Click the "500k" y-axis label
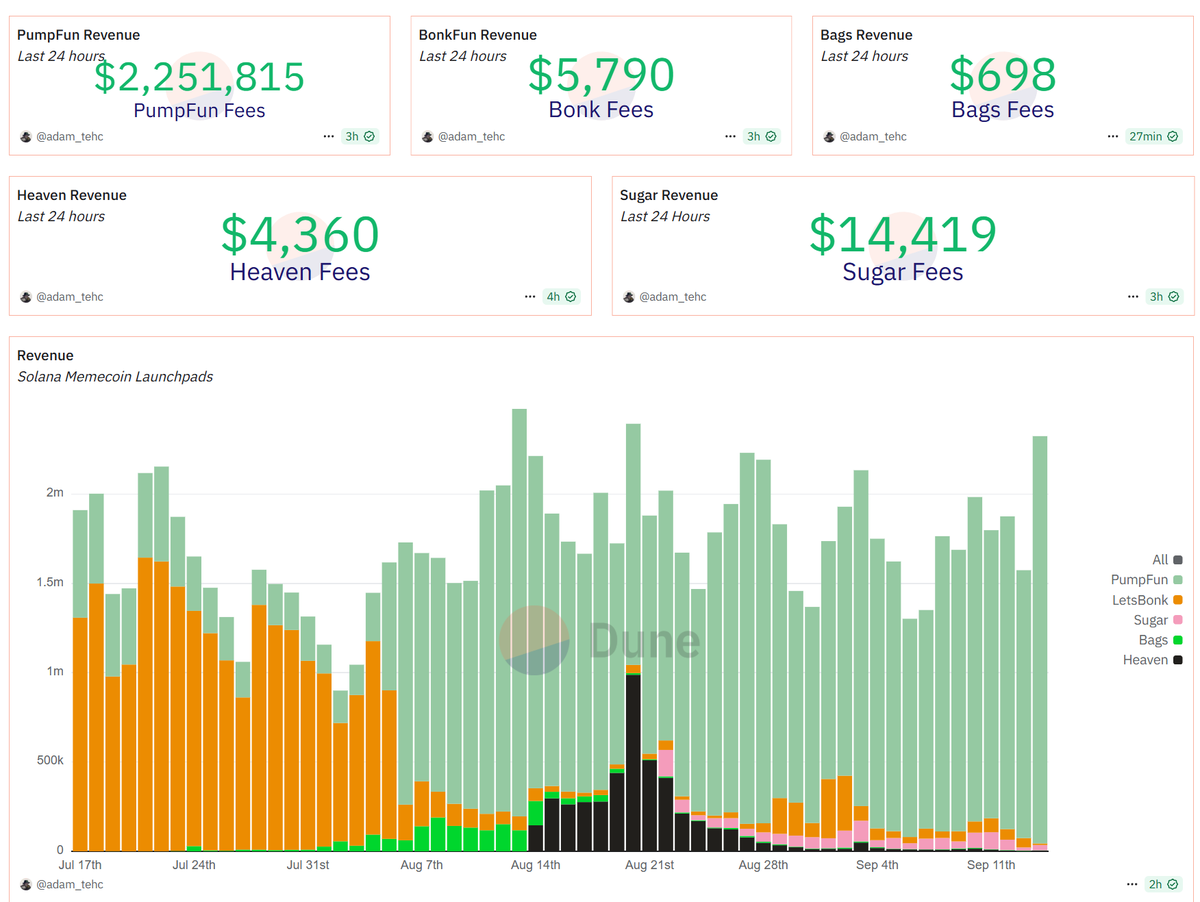1200x902 pixels. tap(48, 760)
